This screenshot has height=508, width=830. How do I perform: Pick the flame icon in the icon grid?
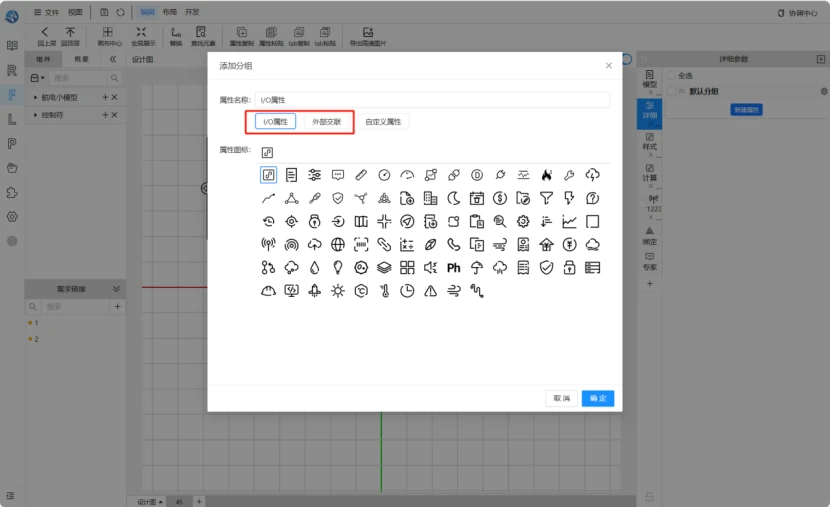[546, 175]
